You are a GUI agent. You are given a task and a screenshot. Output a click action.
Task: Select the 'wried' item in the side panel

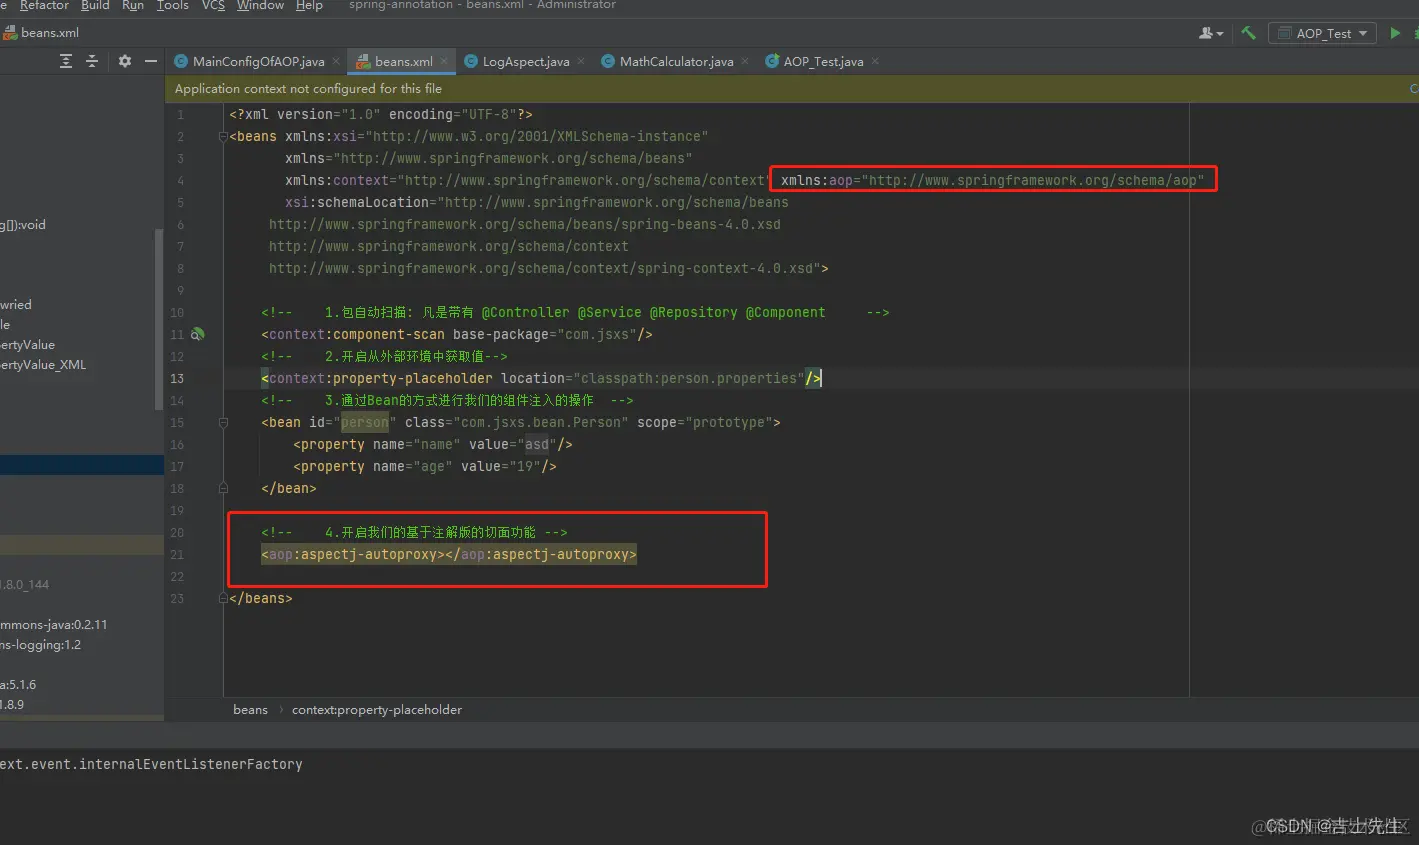coord(16,305)
